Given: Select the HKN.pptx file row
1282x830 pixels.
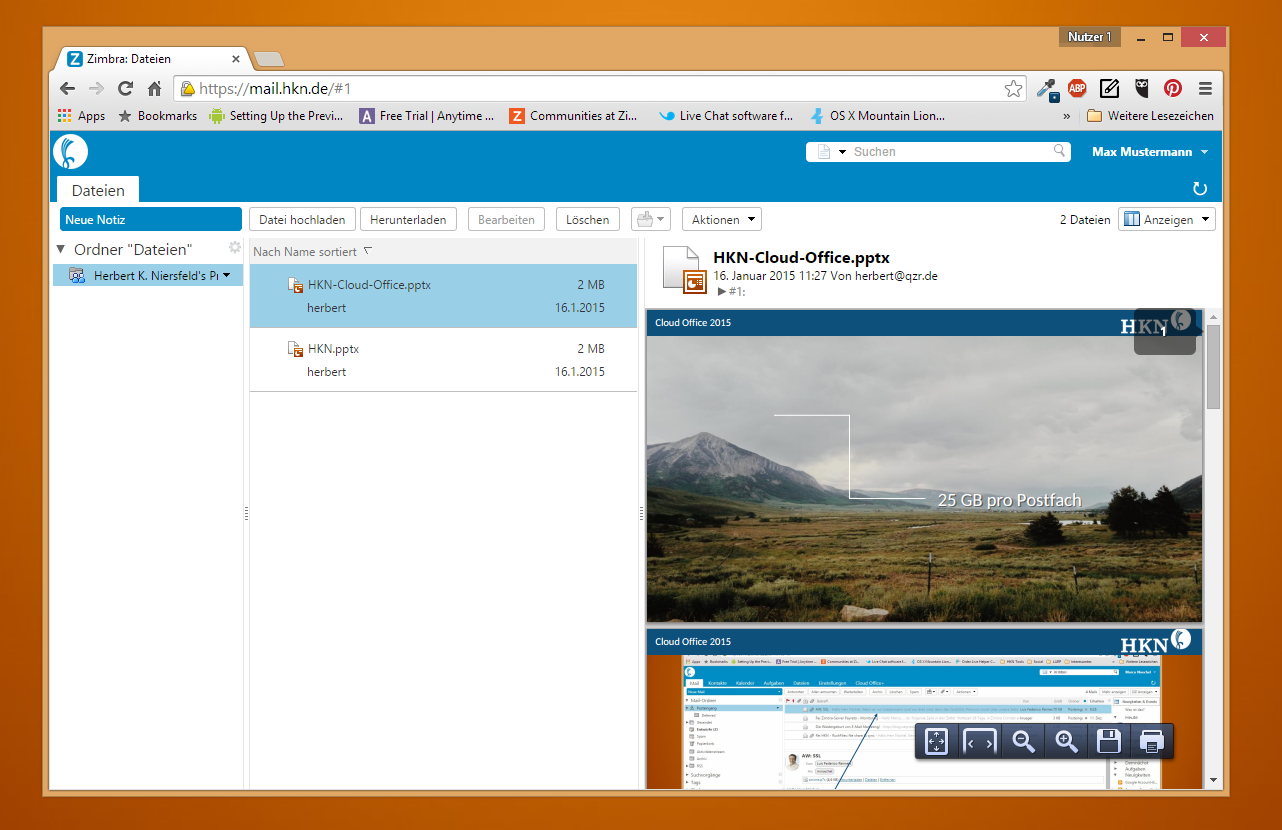Looking at the screenshot, I should click(443, 360).
